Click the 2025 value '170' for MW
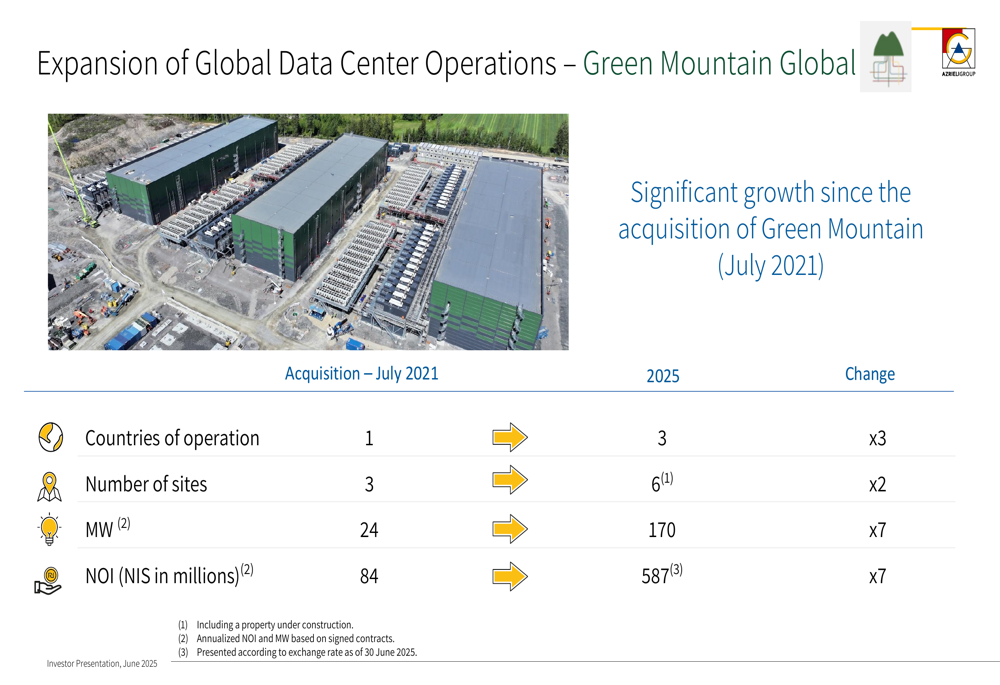 [662, 530]
